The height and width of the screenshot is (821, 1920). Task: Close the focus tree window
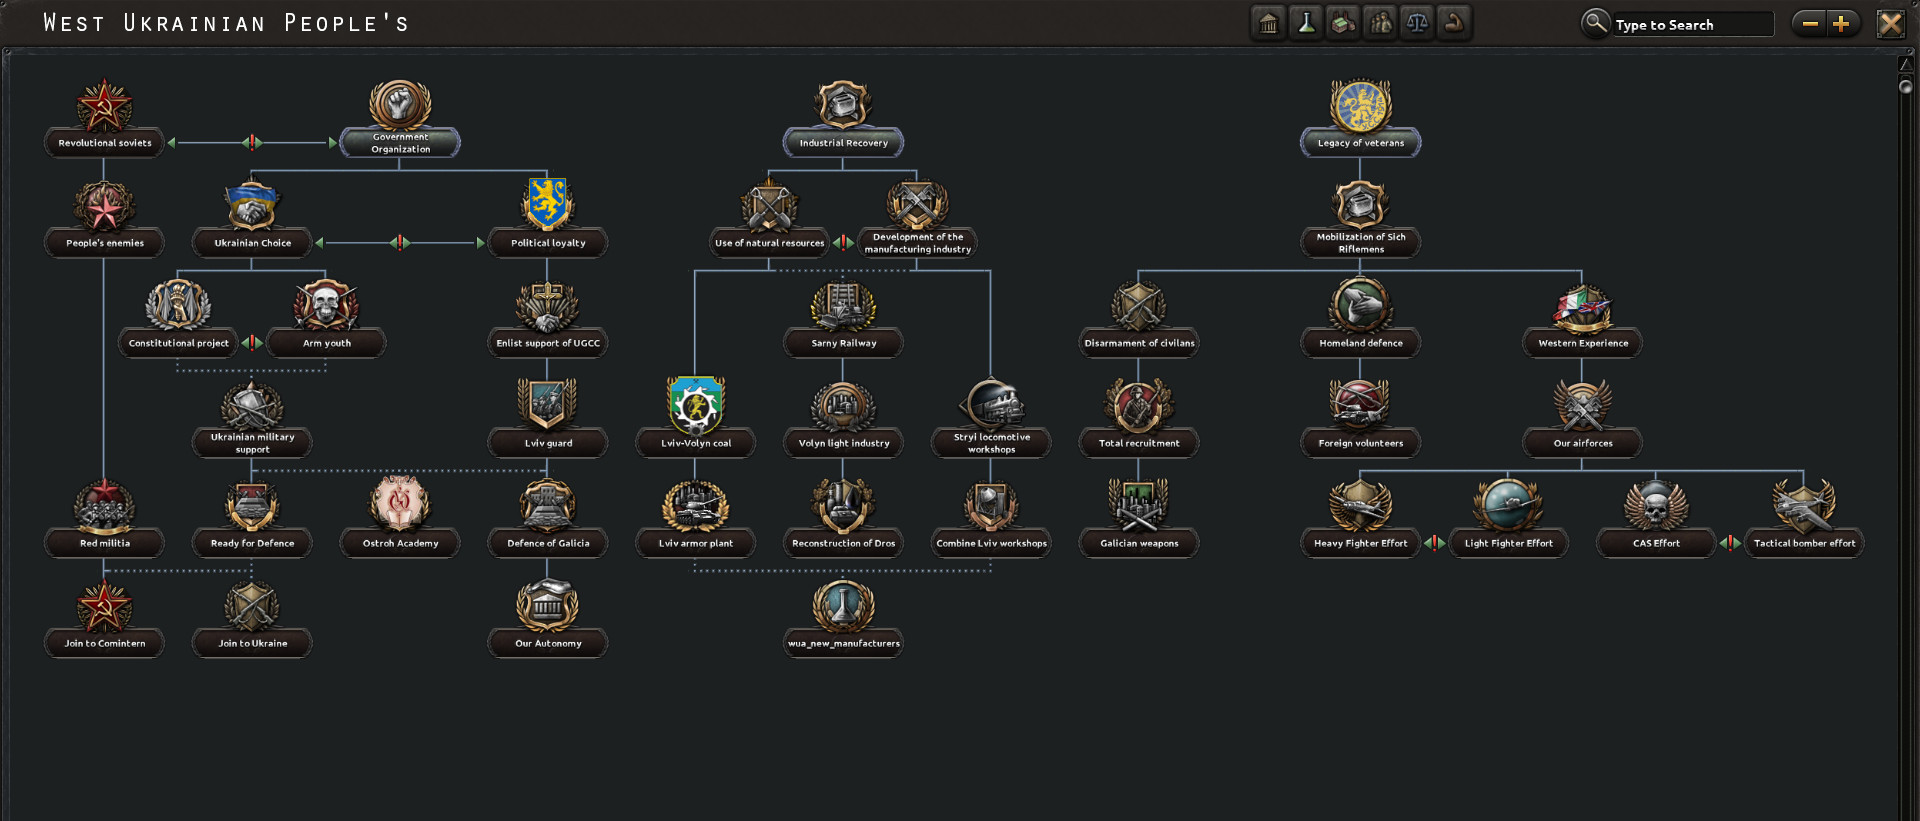pyautogui.click(x=1890, y=23)
